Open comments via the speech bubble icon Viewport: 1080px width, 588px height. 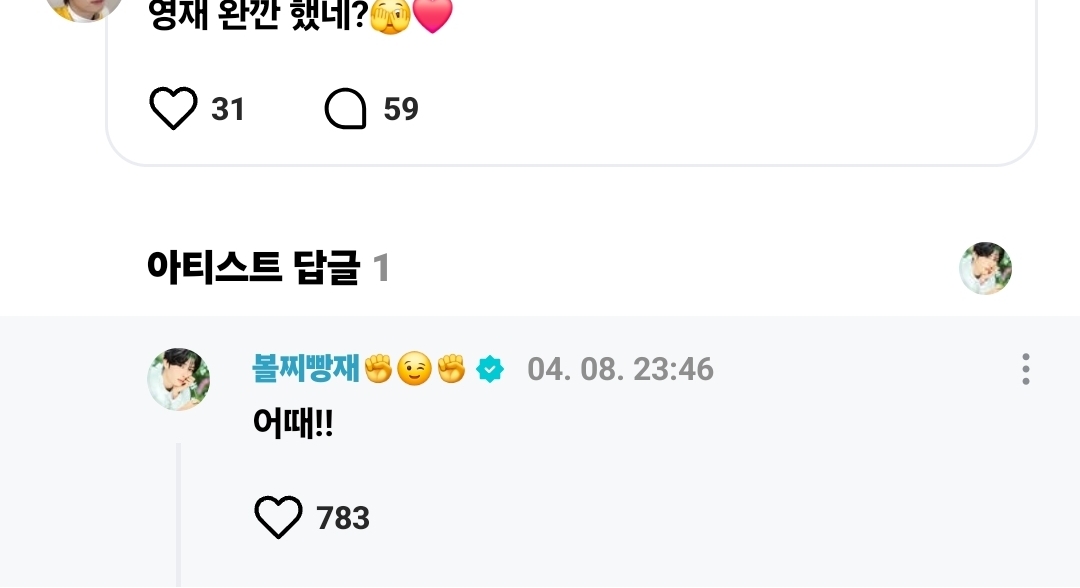pos(345,108)
